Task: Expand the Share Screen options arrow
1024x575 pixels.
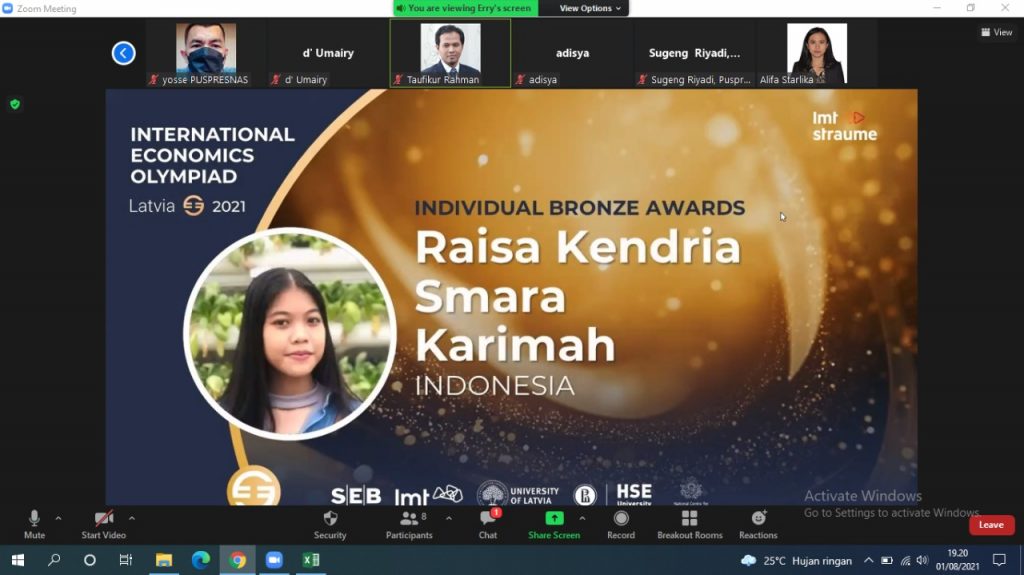Action: [582, 518]
